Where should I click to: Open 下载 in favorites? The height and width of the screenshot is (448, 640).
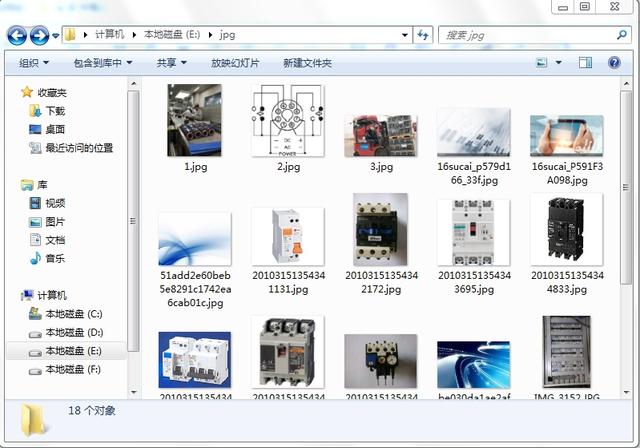(55, 111)
